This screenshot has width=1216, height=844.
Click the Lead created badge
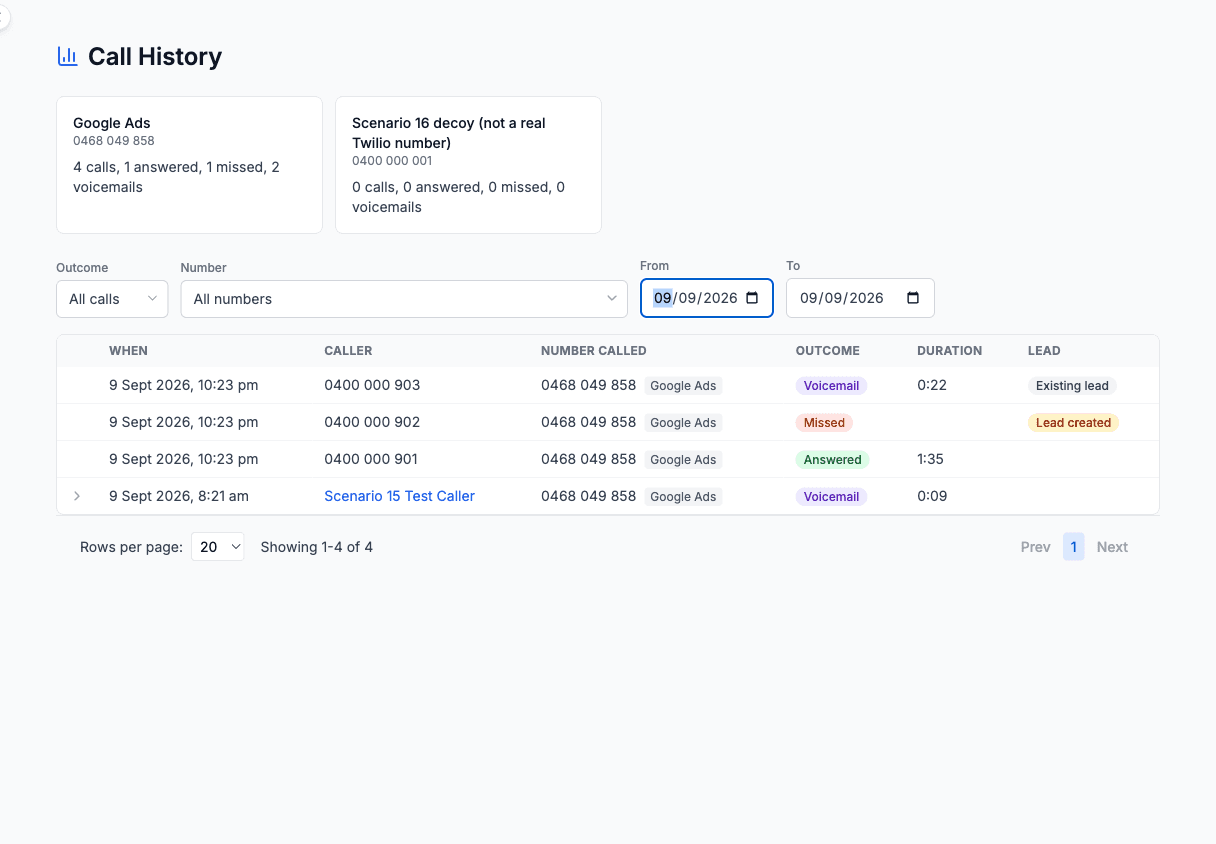1073,422
